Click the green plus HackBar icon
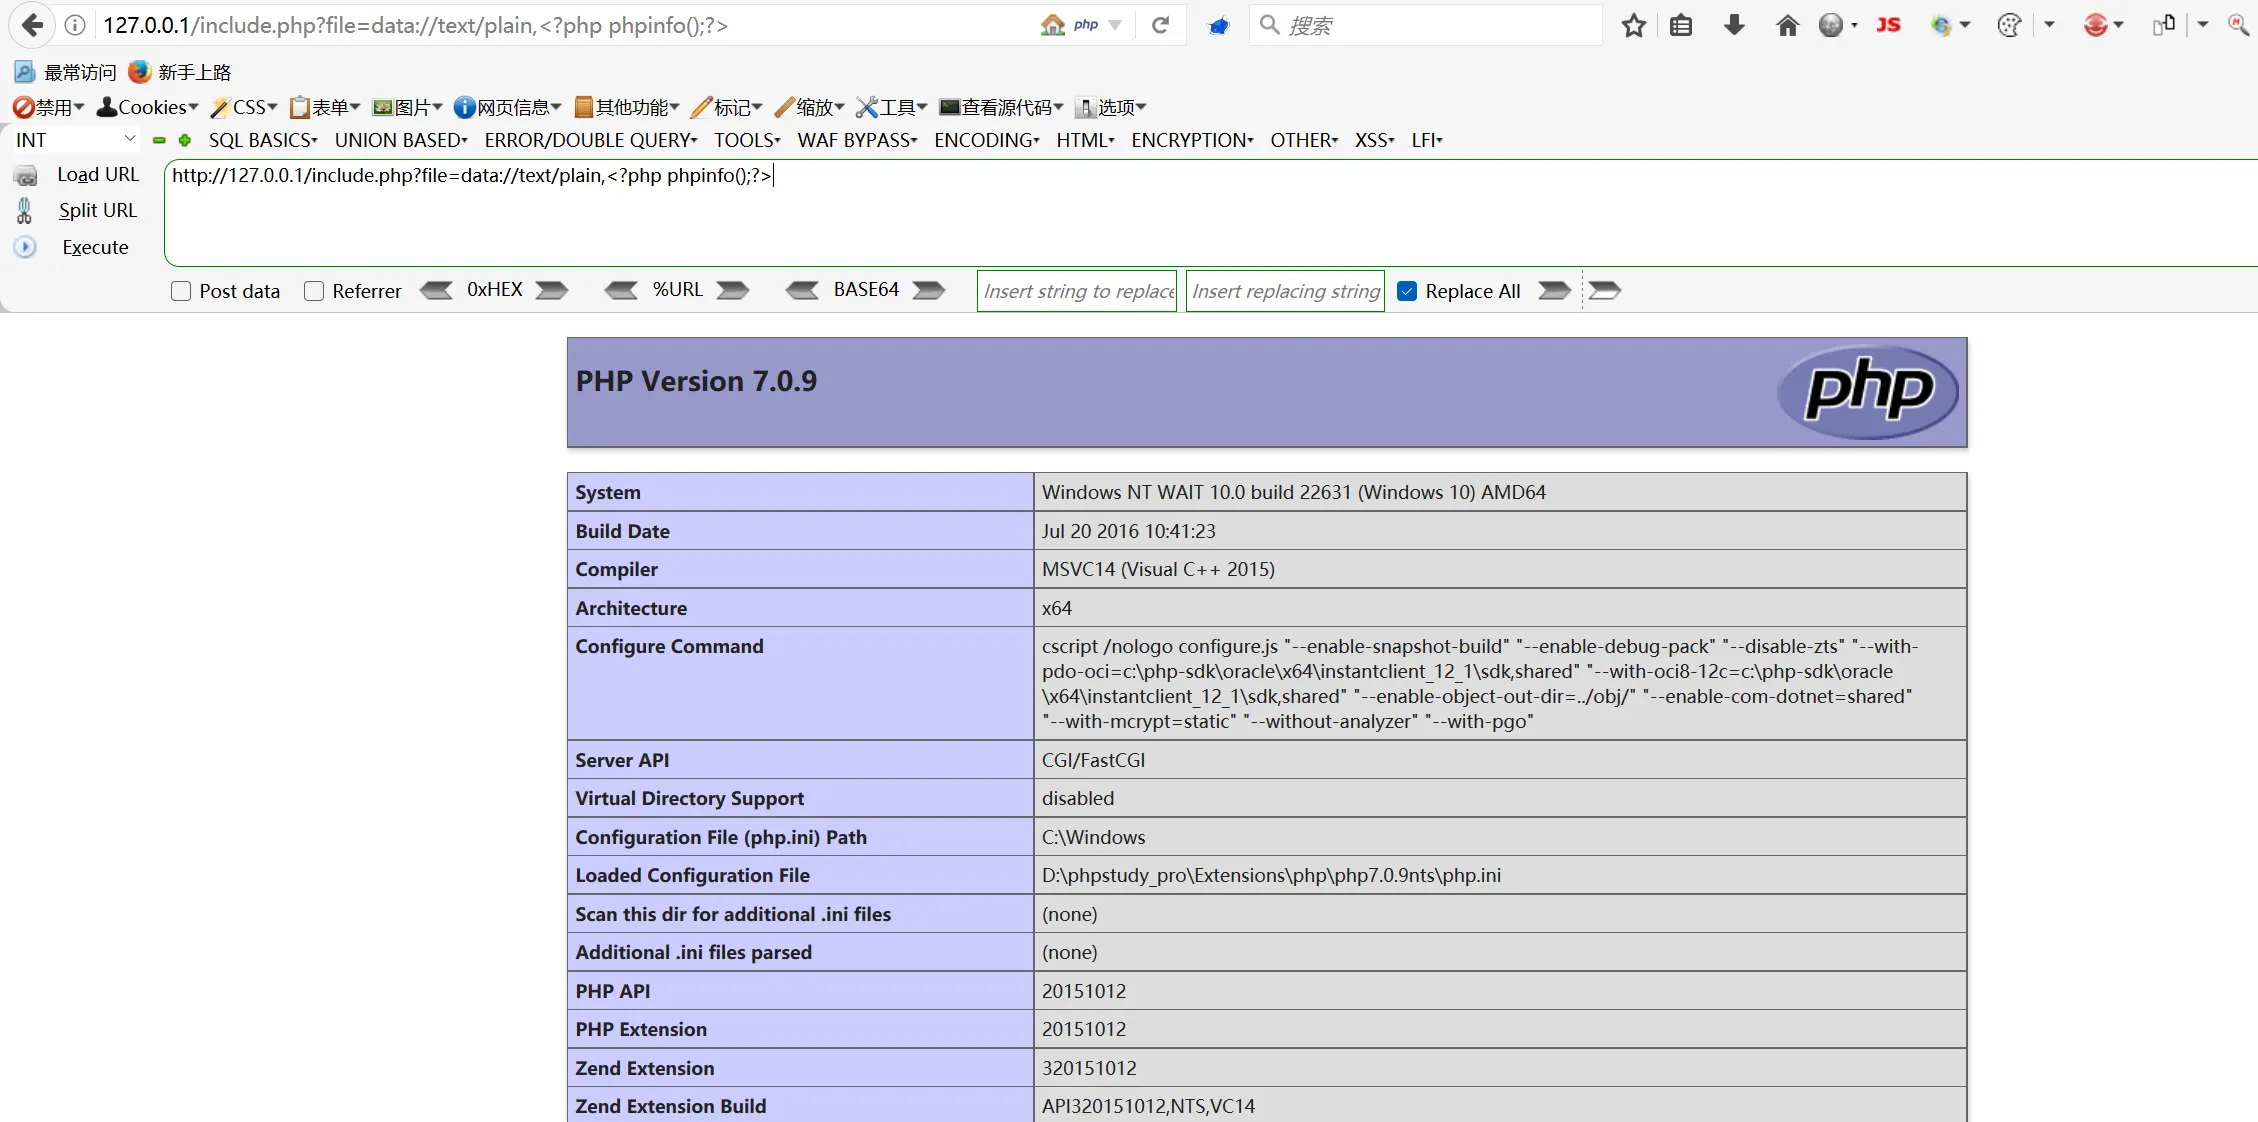Image resolution: width=2258 pixels, height=1122 pixels. (185, 140)
